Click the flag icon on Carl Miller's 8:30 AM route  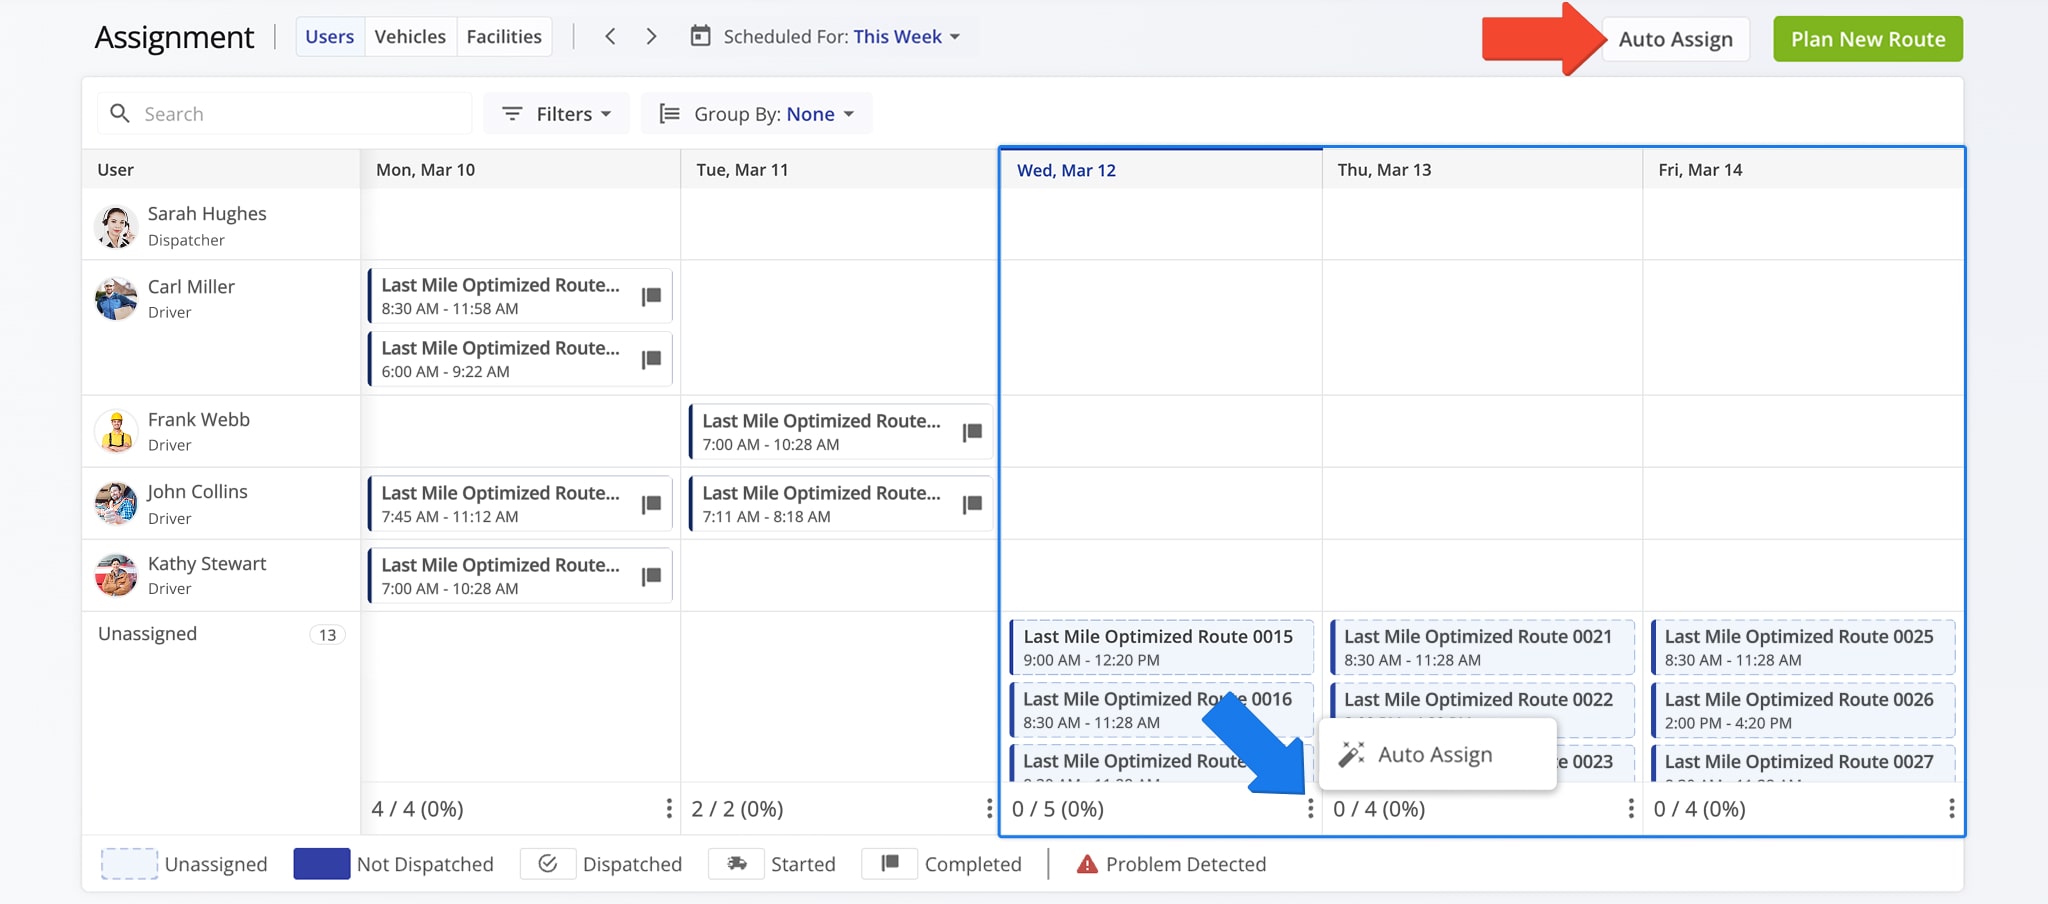[x=651, y=295]
